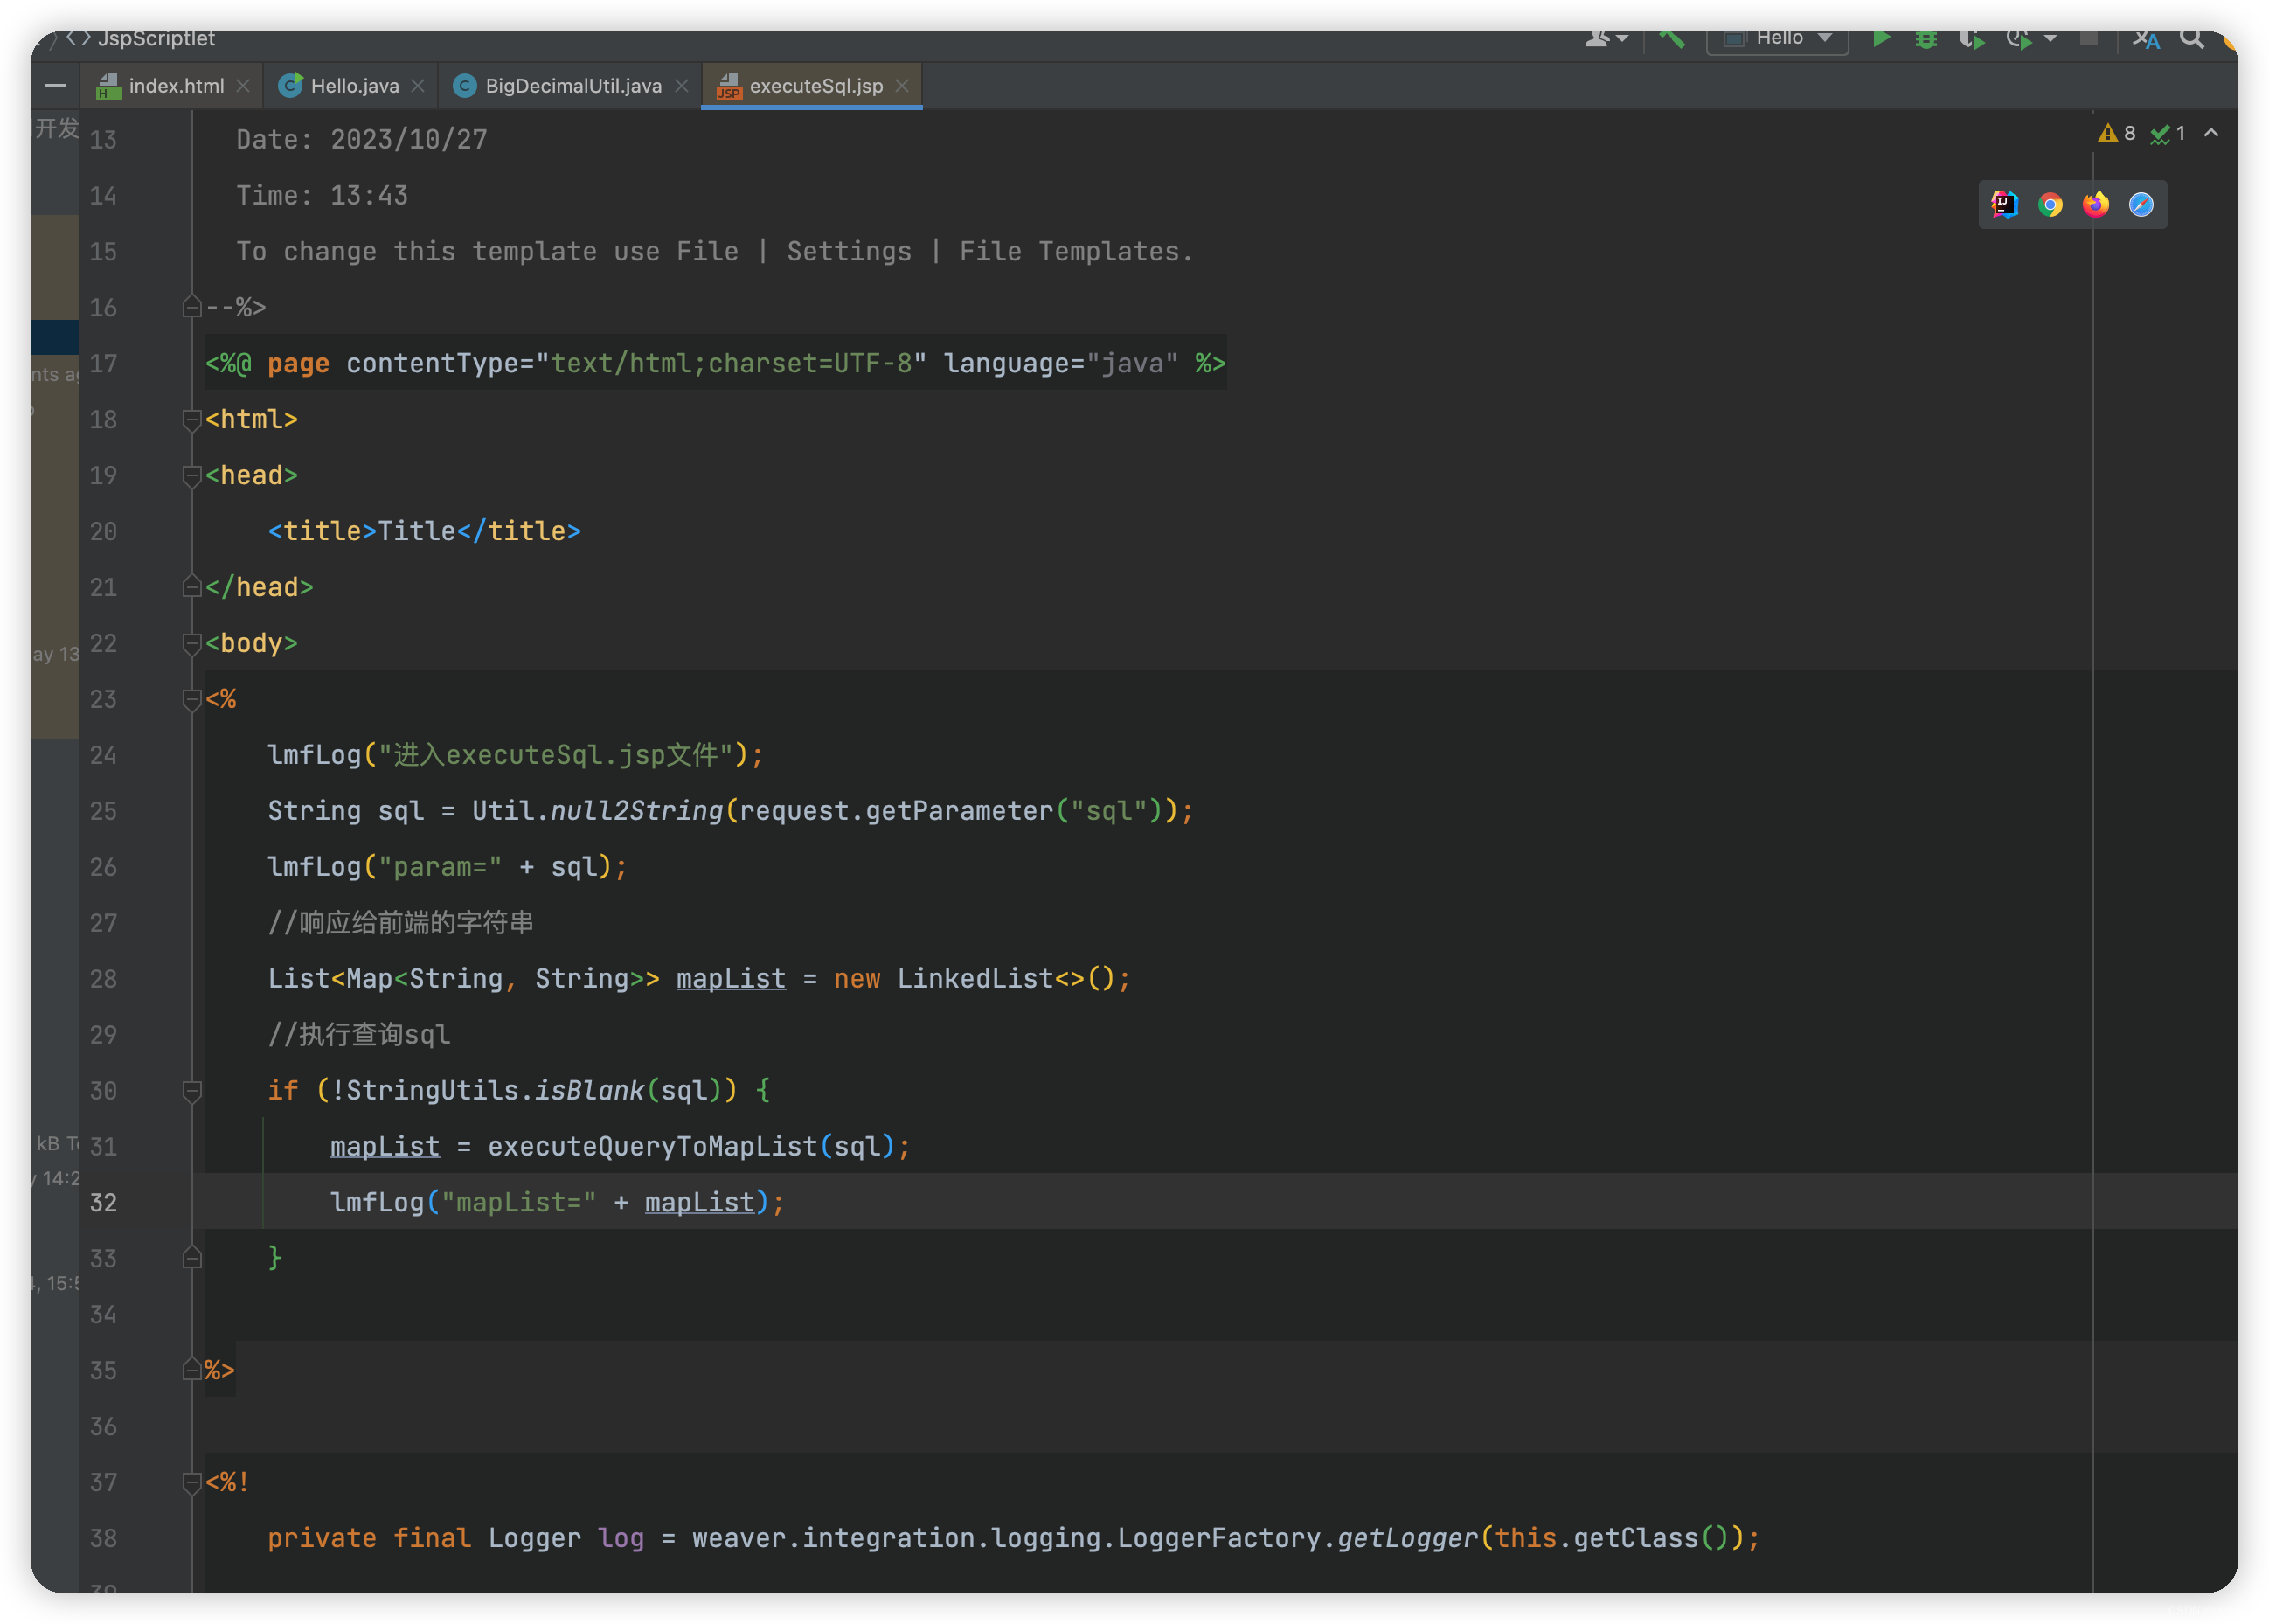
Task: Click line number 17 in the gutter
Action: (103, 364)
